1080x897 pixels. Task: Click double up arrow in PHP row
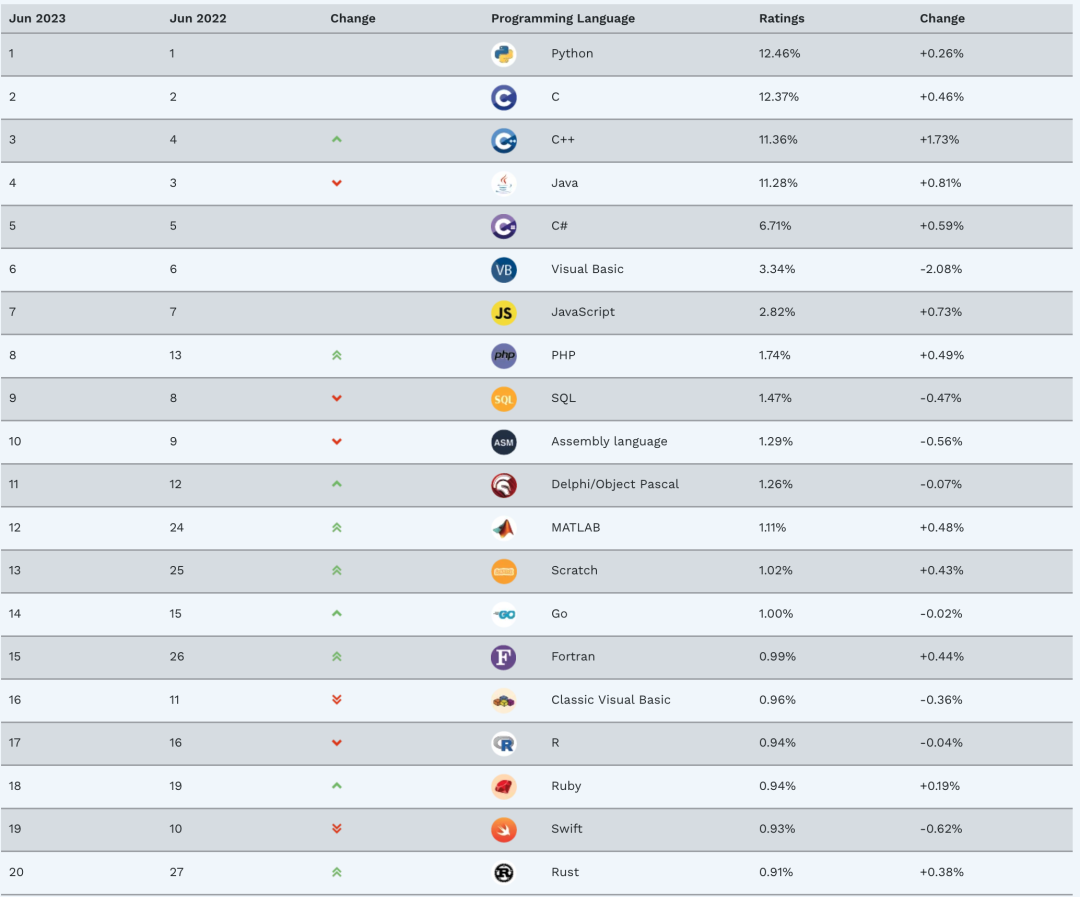click(x=337, y=355)
